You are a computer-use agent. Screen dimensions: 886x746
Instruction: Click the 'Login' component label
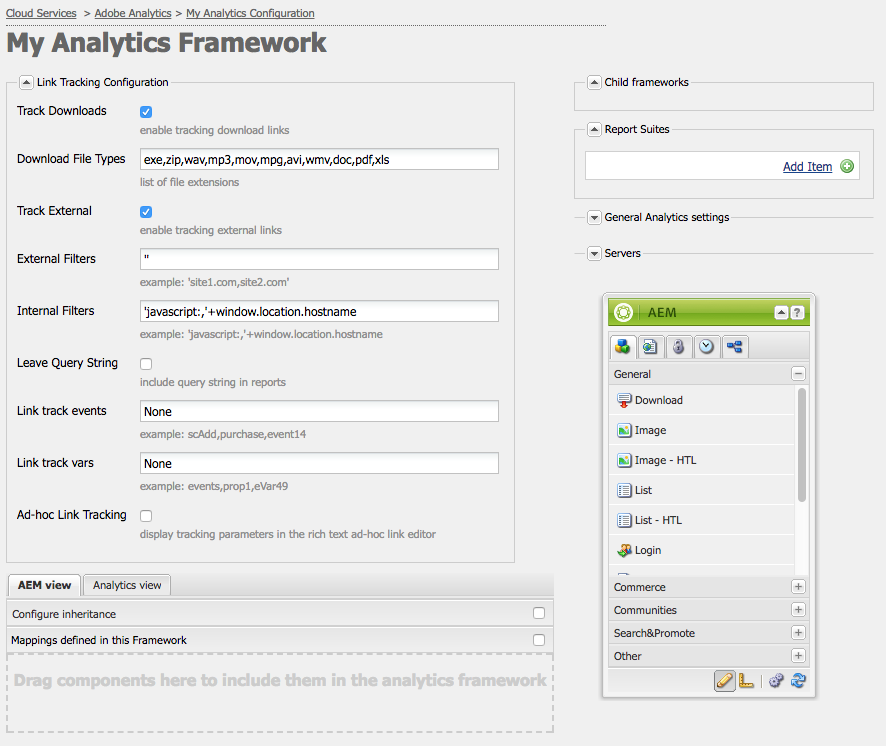click(x=648, y=550)
